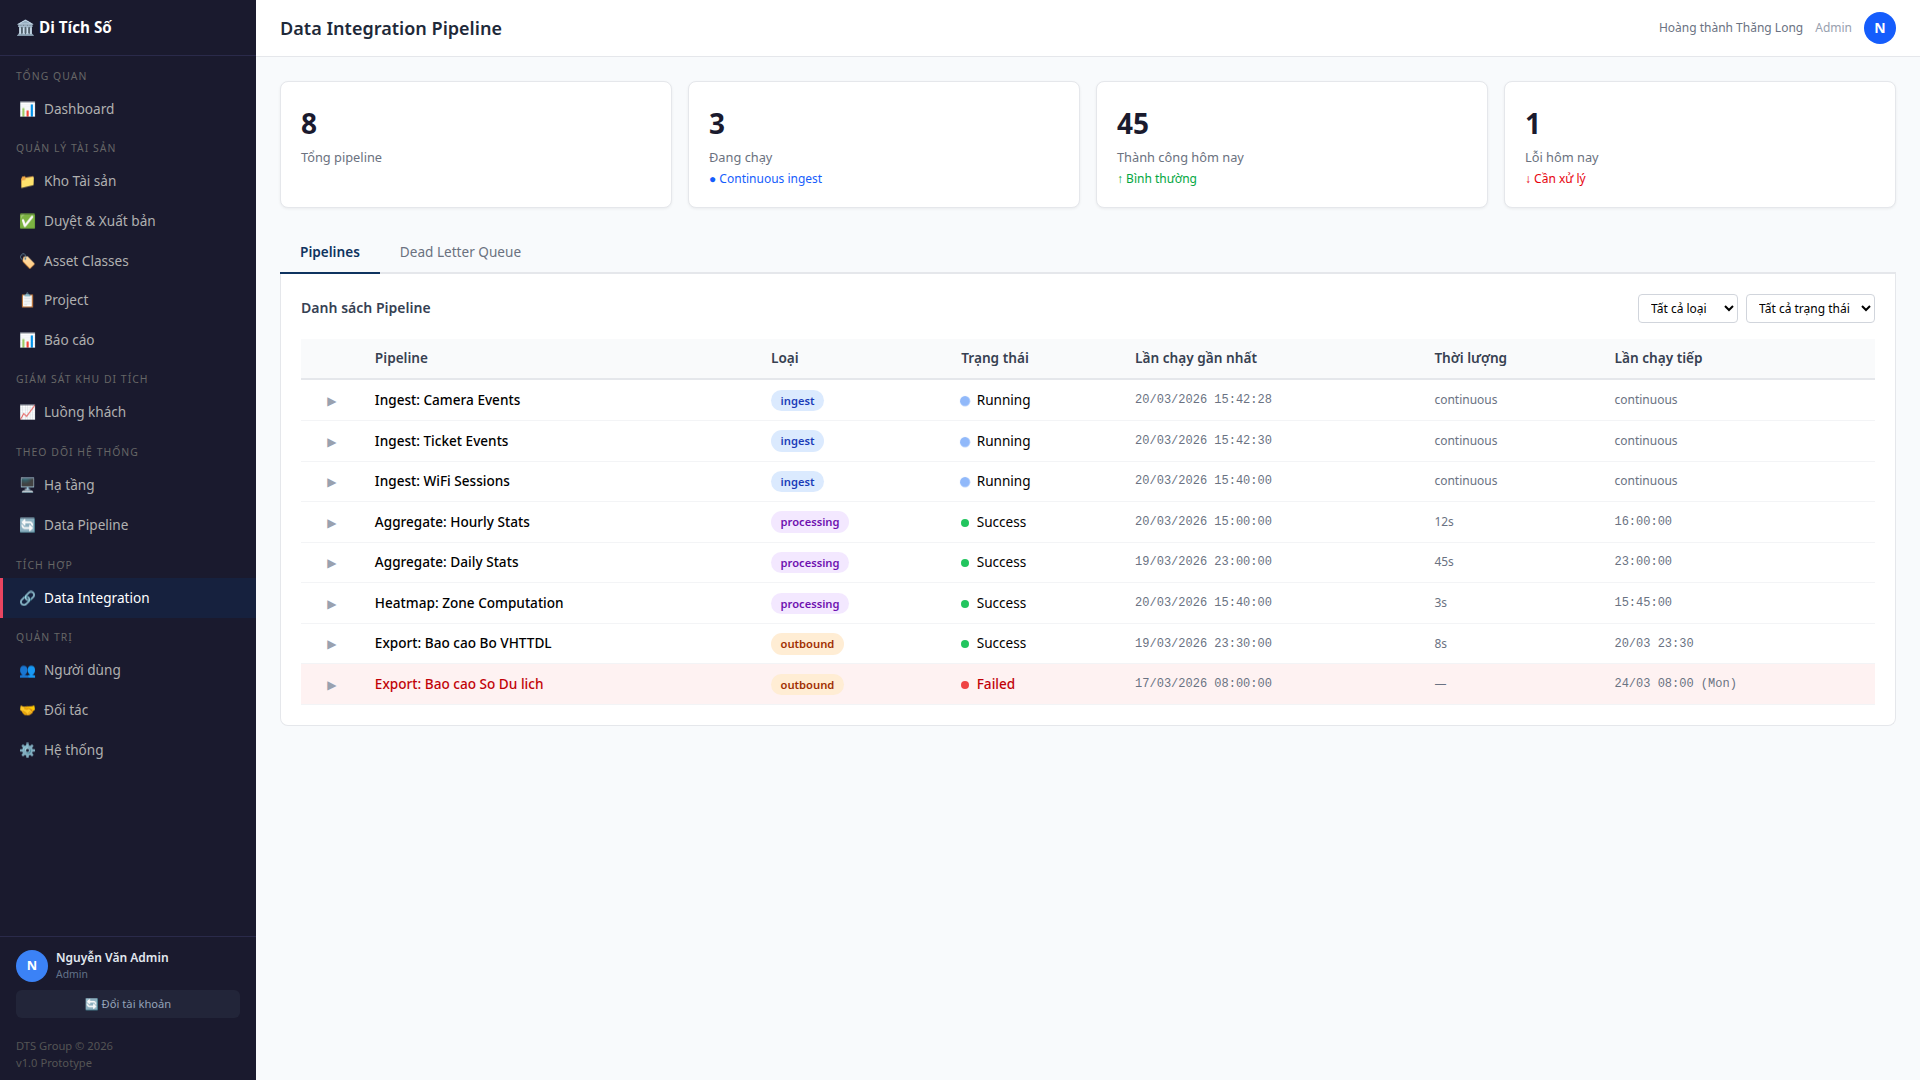Open the Tất cả loại filter dropdown
1920x1080 pixels.
[x=1687, y=308]
